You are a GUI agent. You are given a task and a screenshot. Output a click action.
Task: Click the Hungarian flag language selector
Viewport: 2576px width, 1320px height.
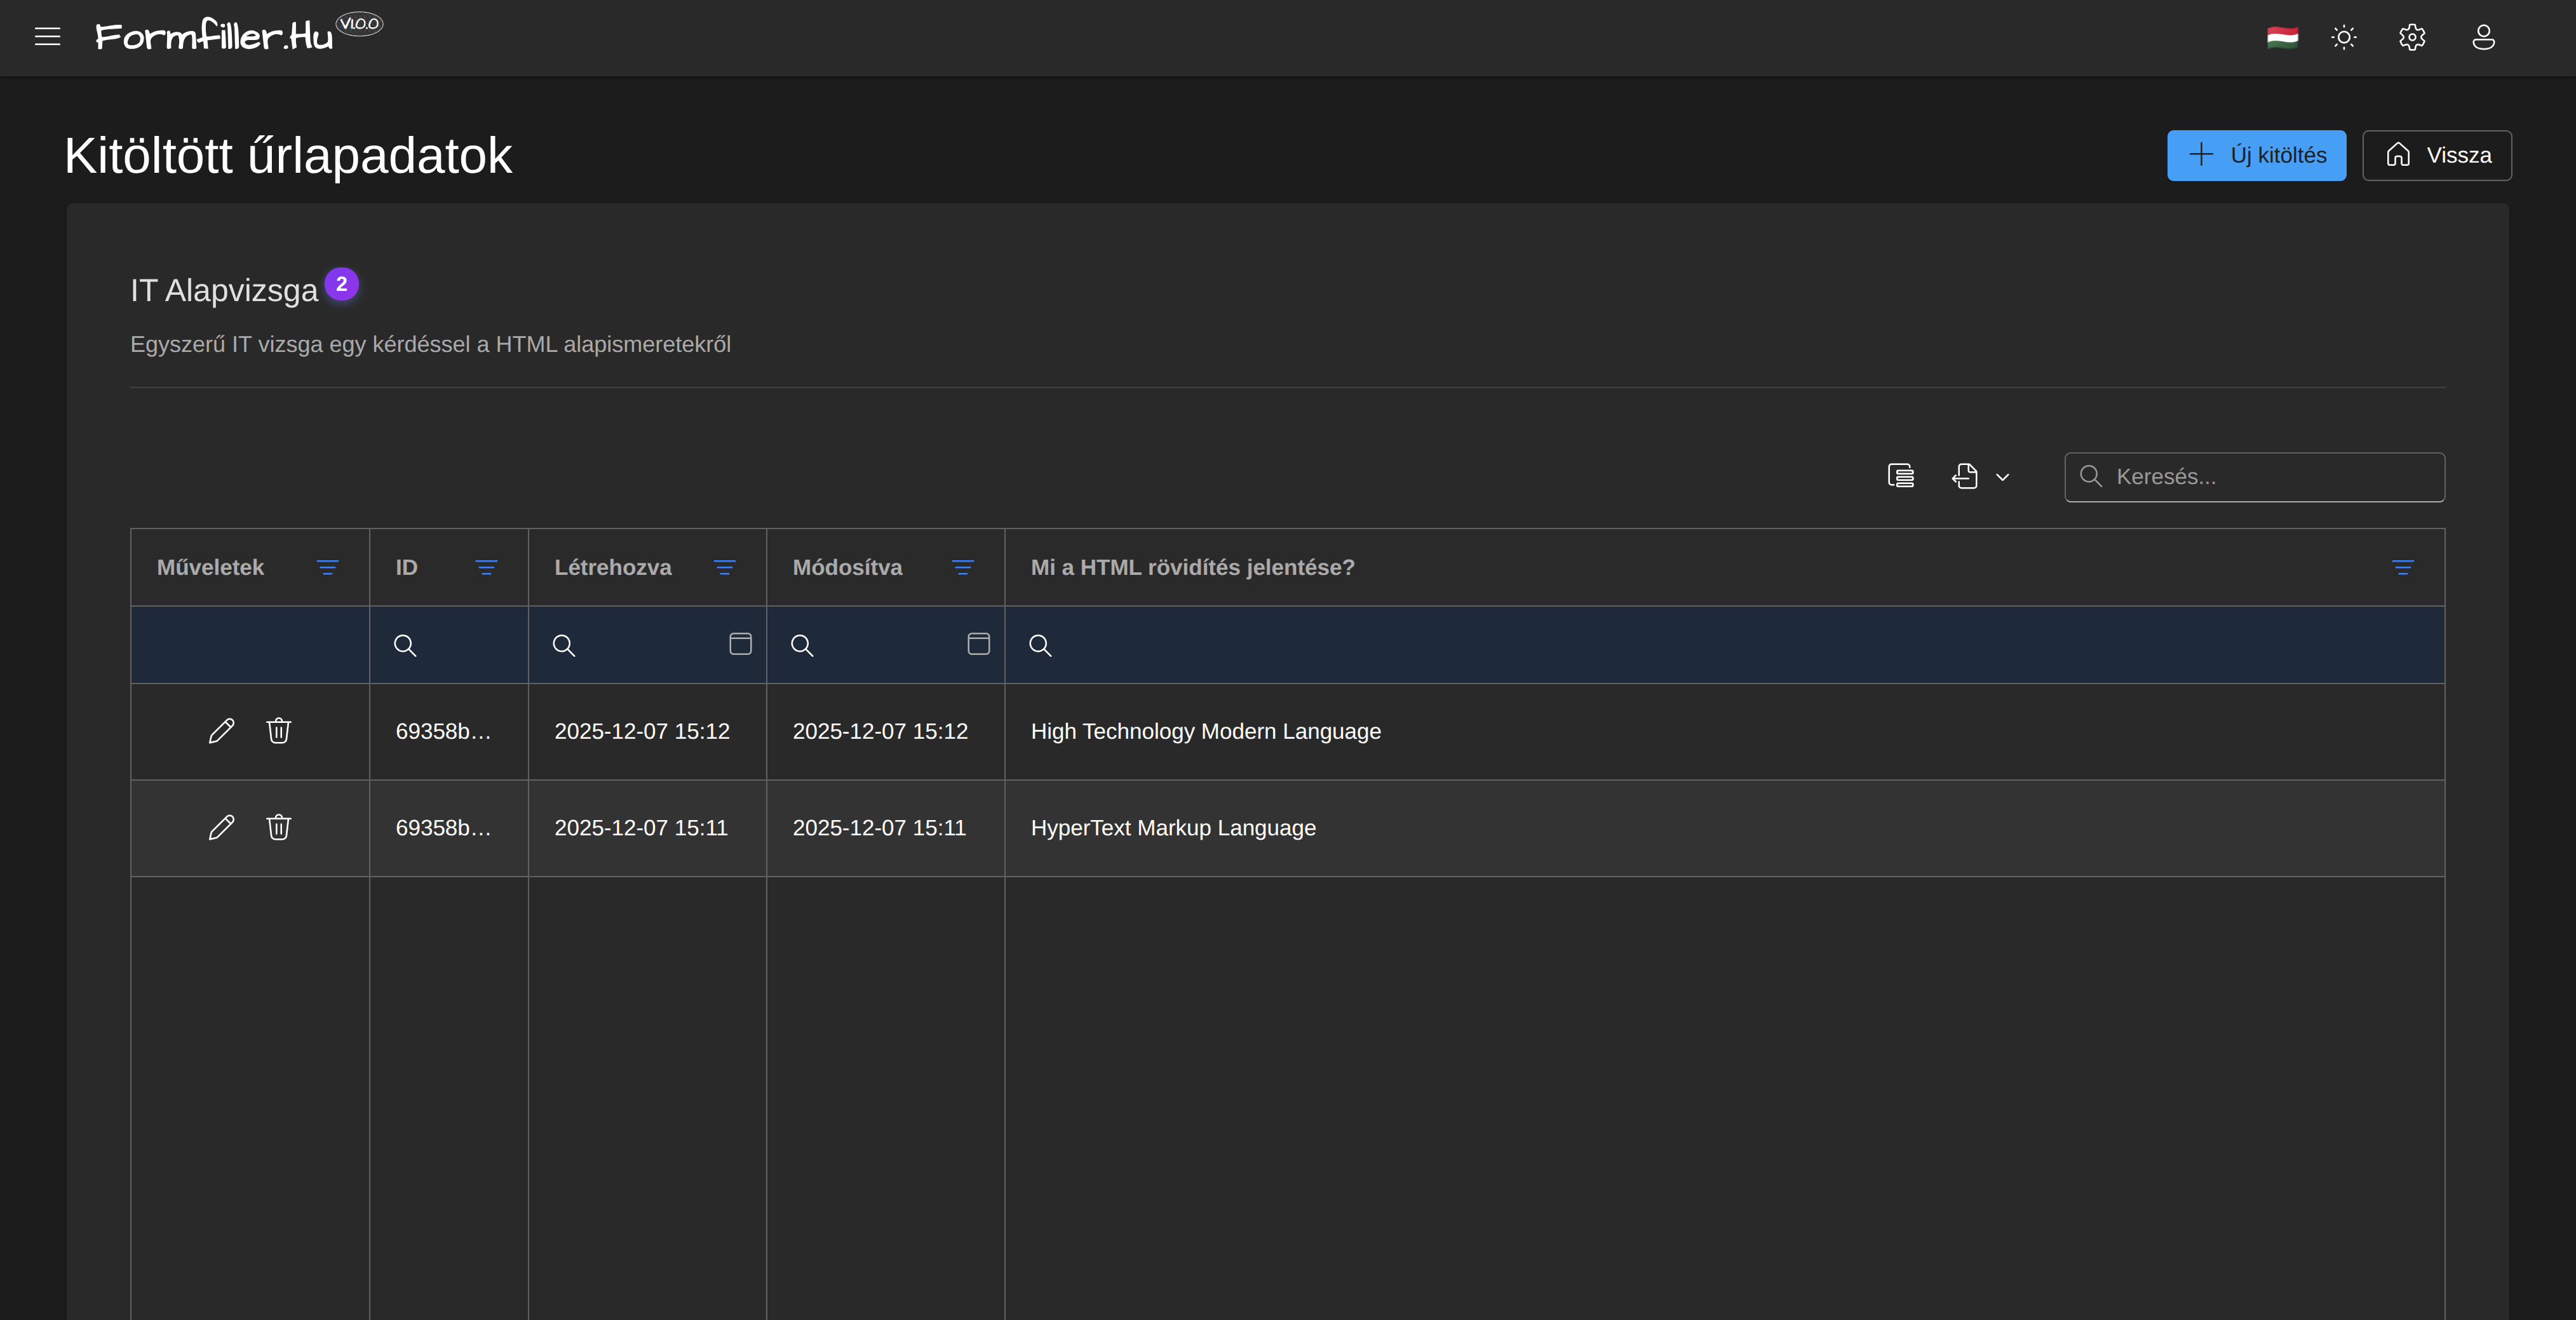(x=2282, y=37)
